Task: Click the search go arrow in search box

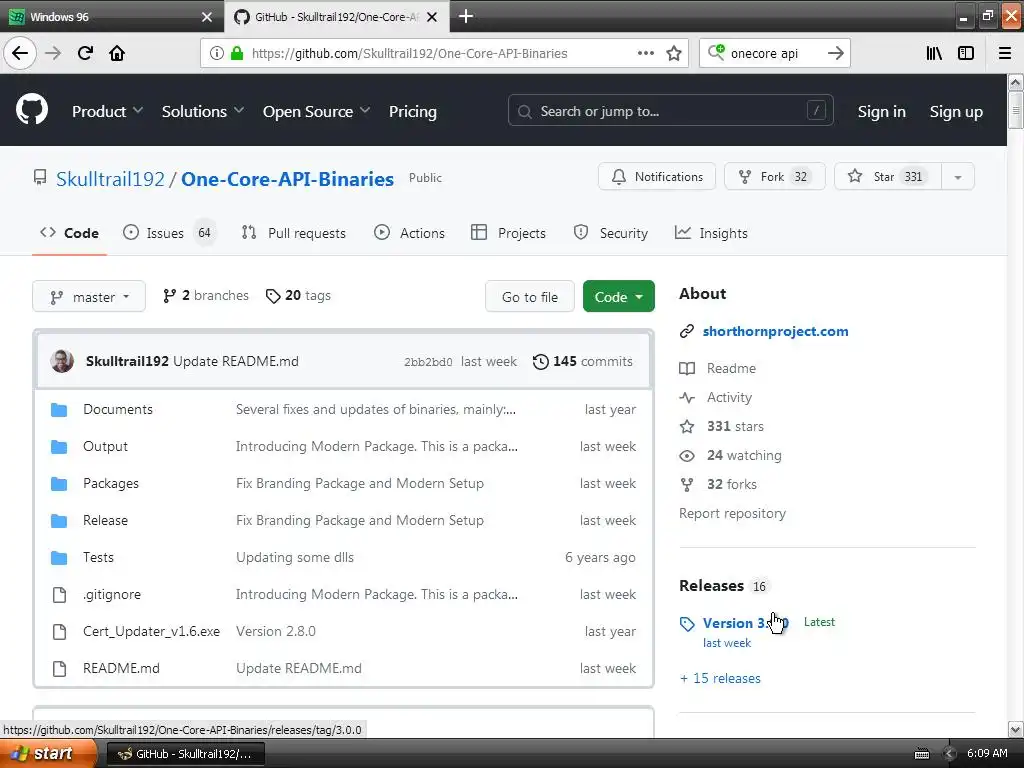Action: click(x=835, y=53)
